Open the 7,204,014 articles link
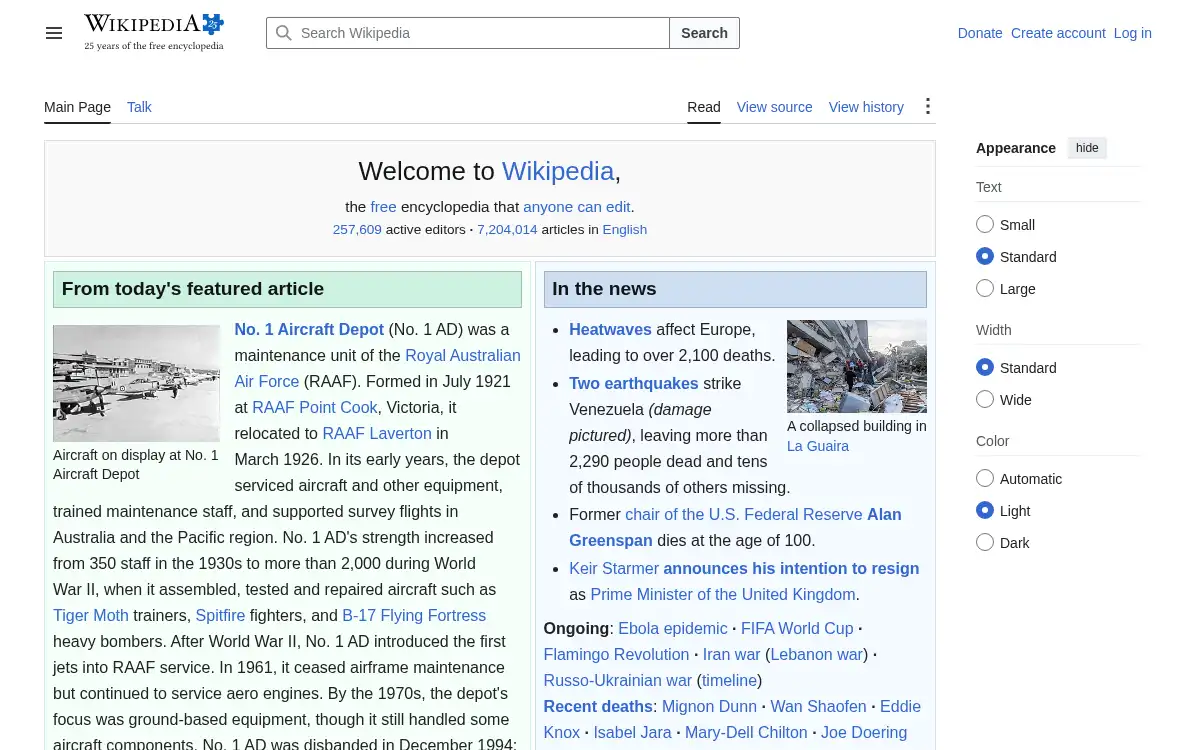1200x750 pixels. click(507, 229)
